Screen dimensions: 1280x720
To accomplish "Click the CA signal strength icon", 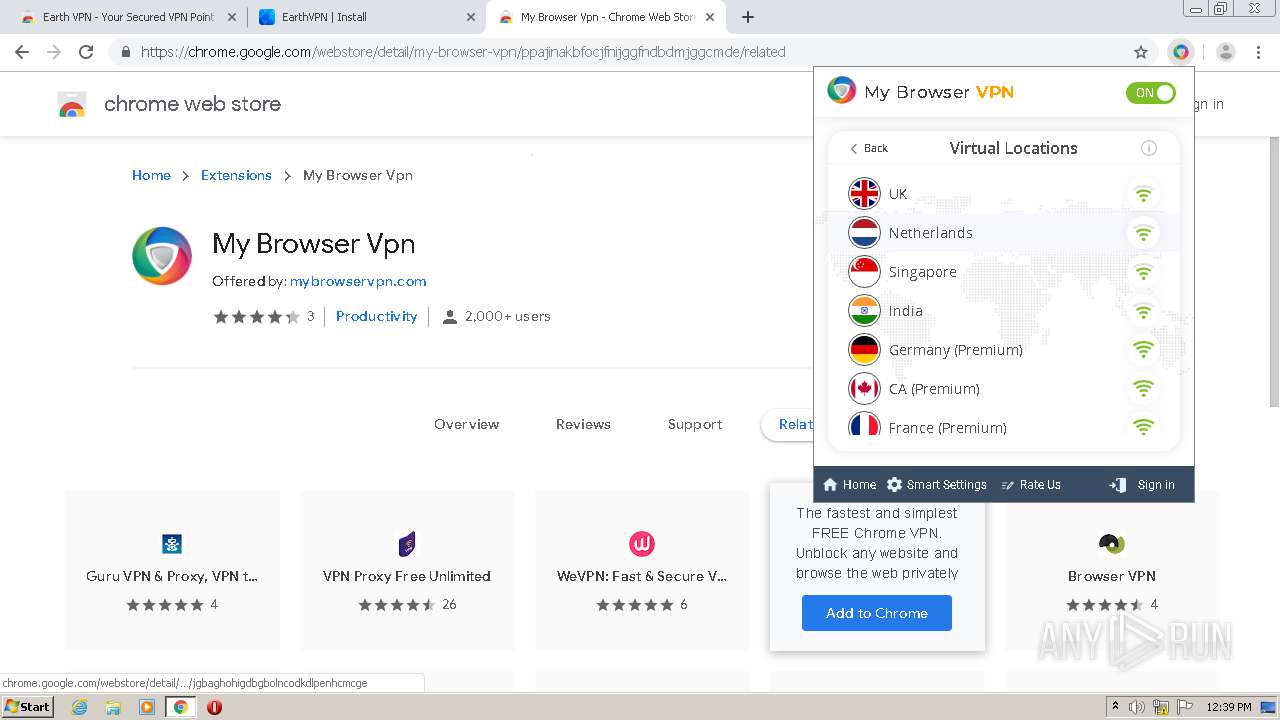I will (1143, 389).
